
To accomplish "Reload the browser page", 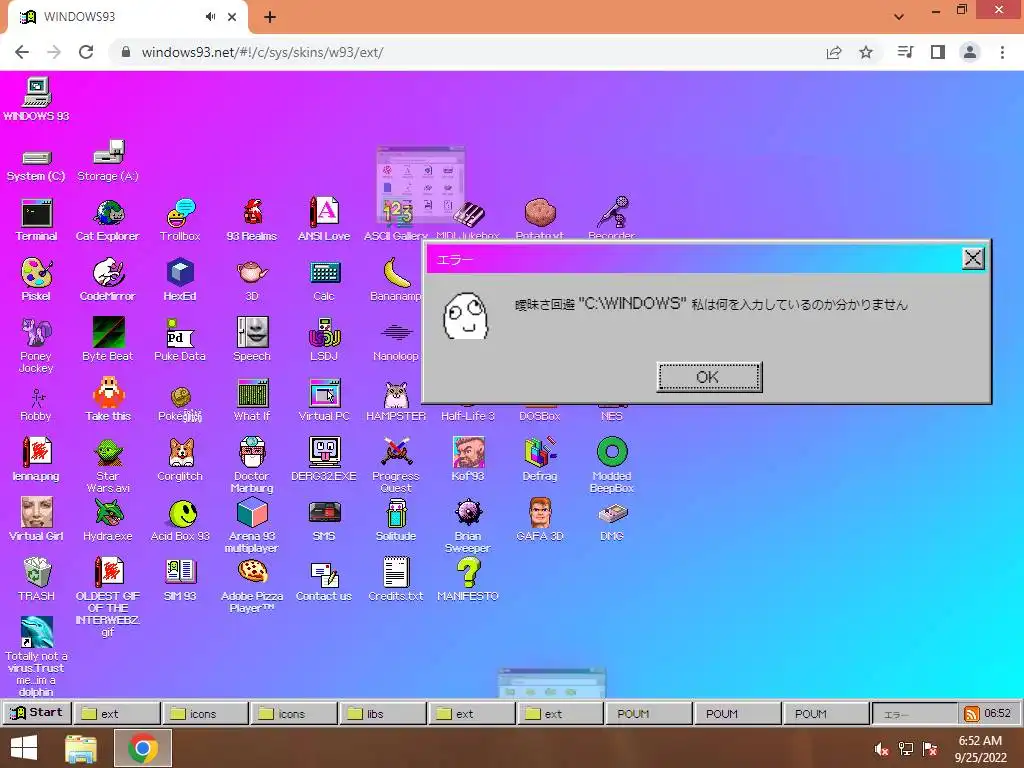I will [x=86, y=52].
